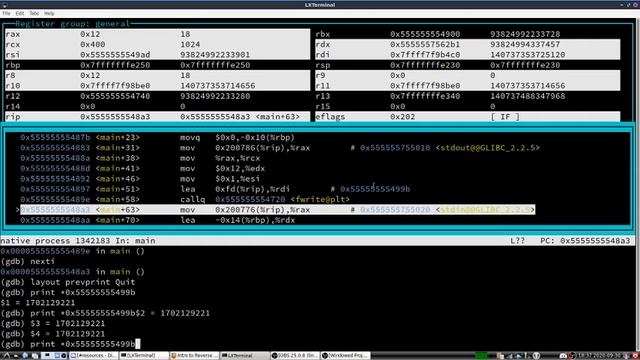This screenshot has height=360, width=640.
Task: Click the rax register value 0x12
Action: pyautogui.click(x=90, y=34)
